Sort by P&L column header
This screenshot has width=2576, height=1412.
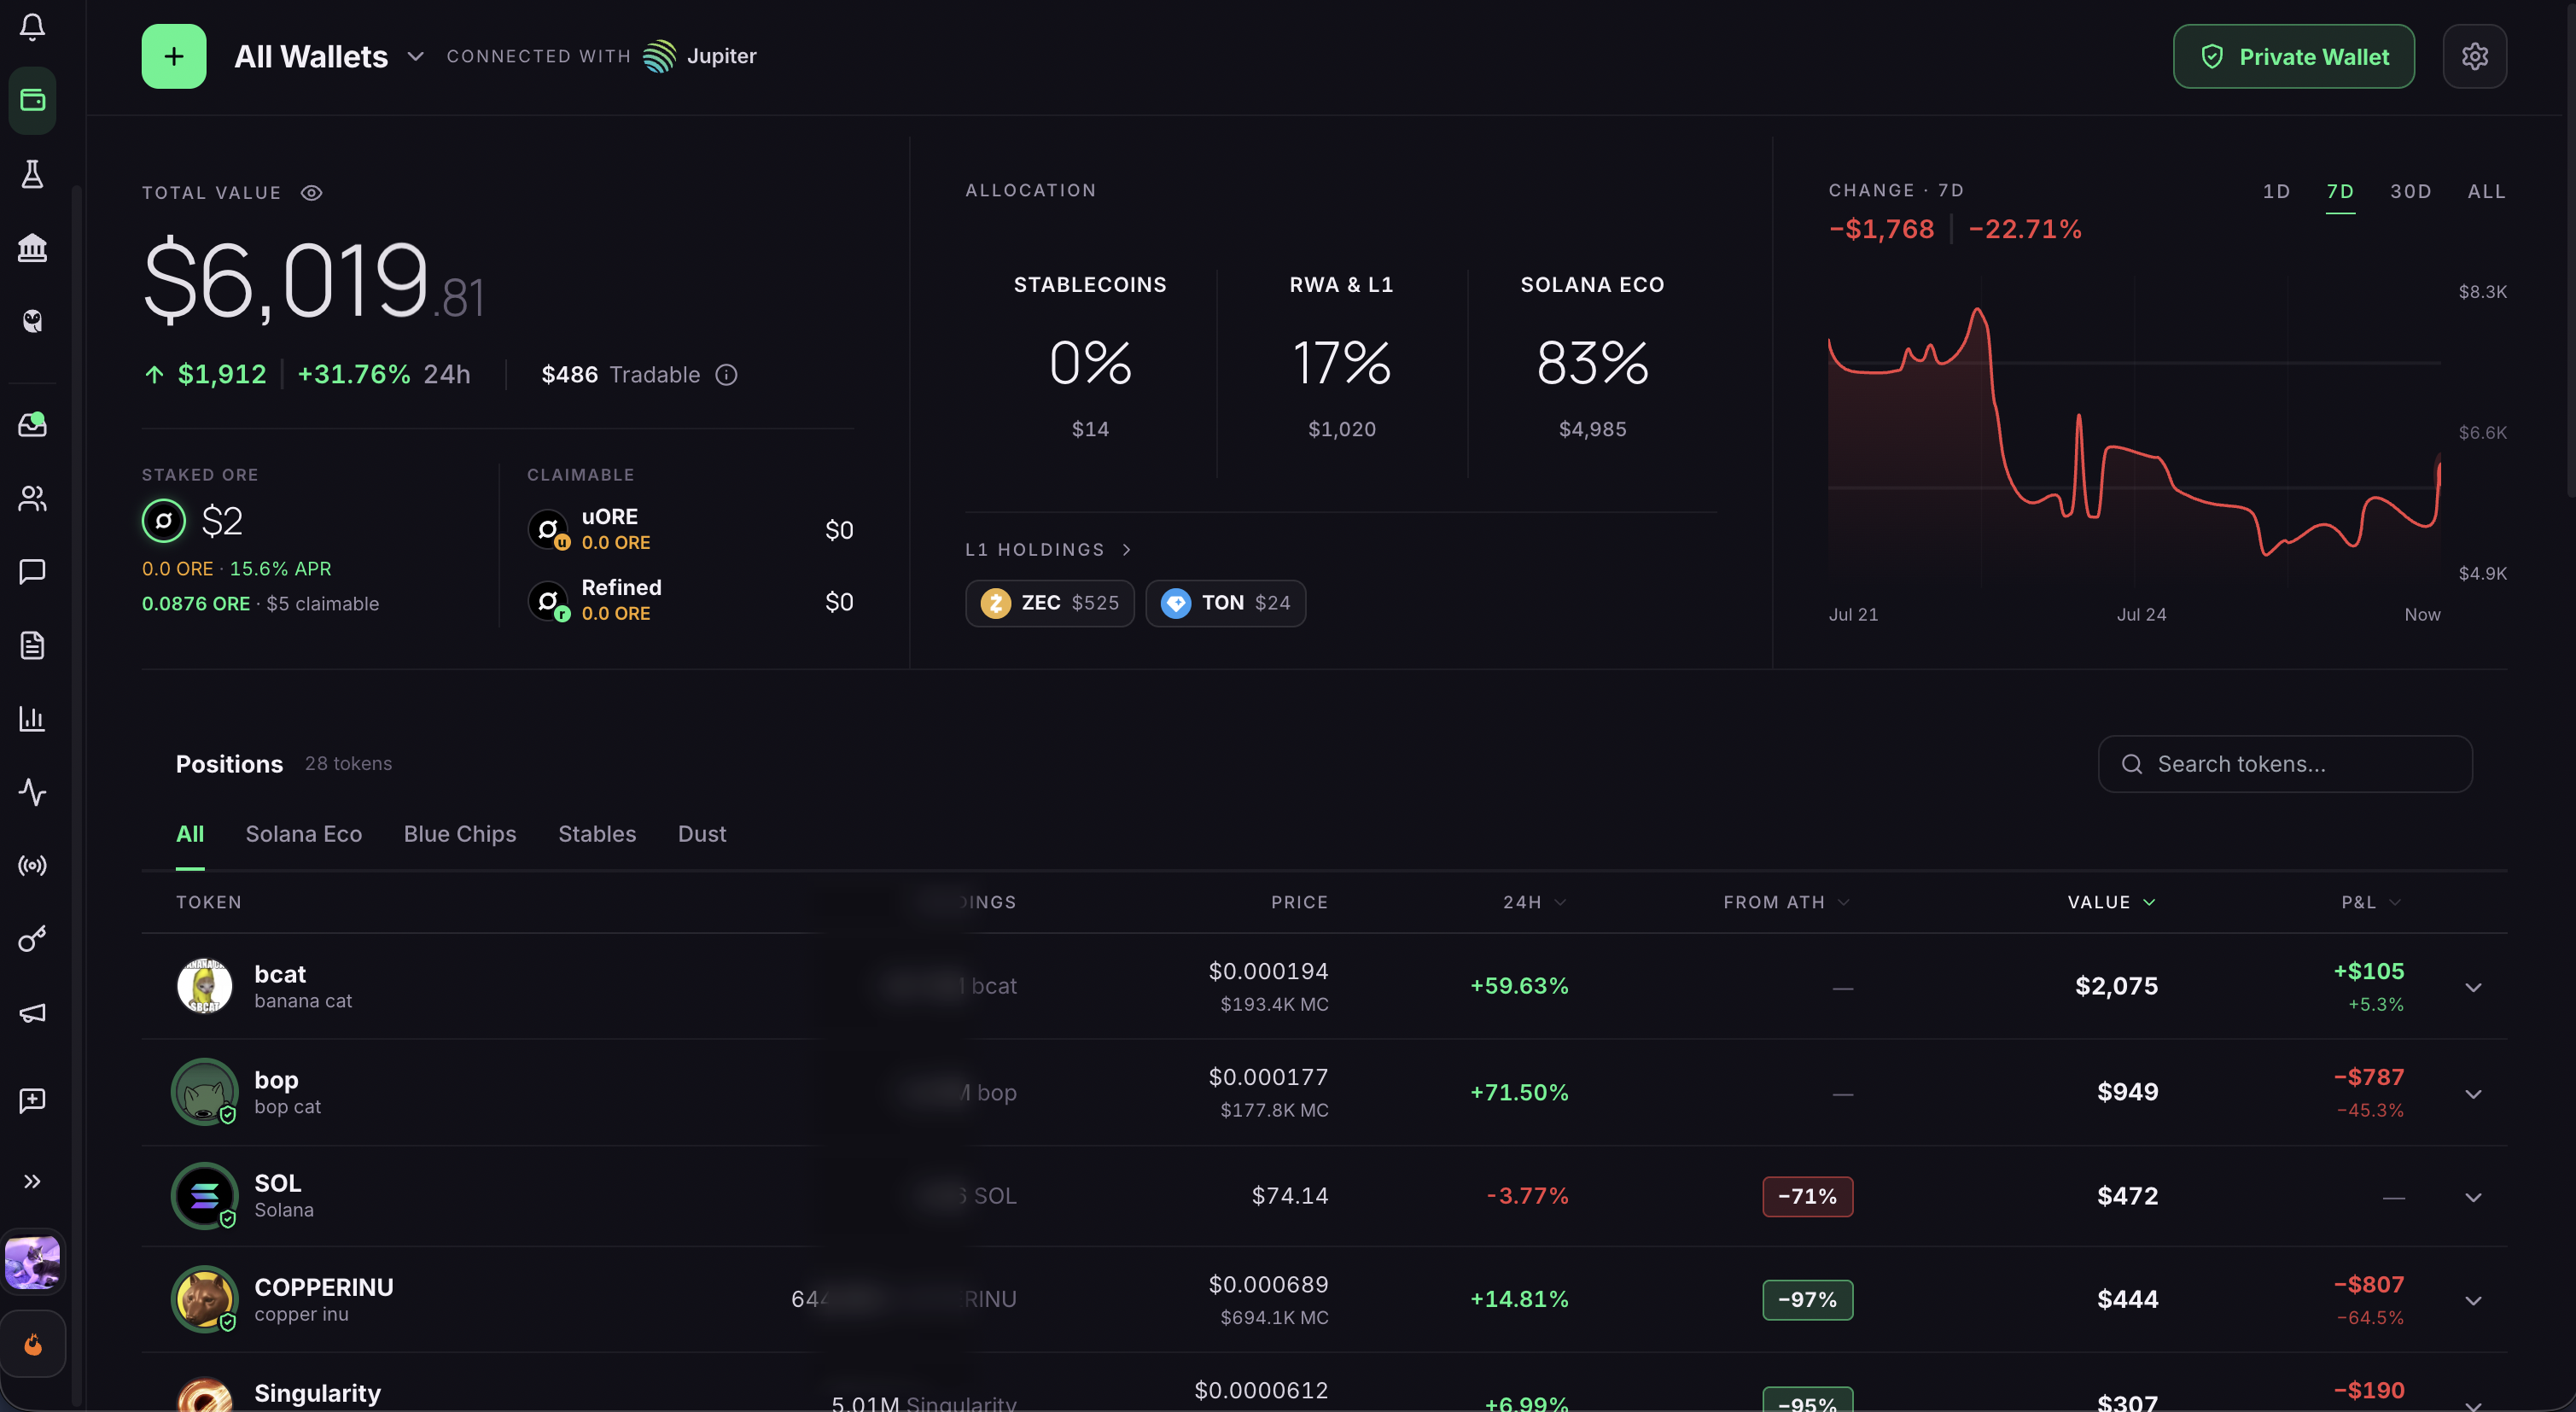tap(2371, 902)
